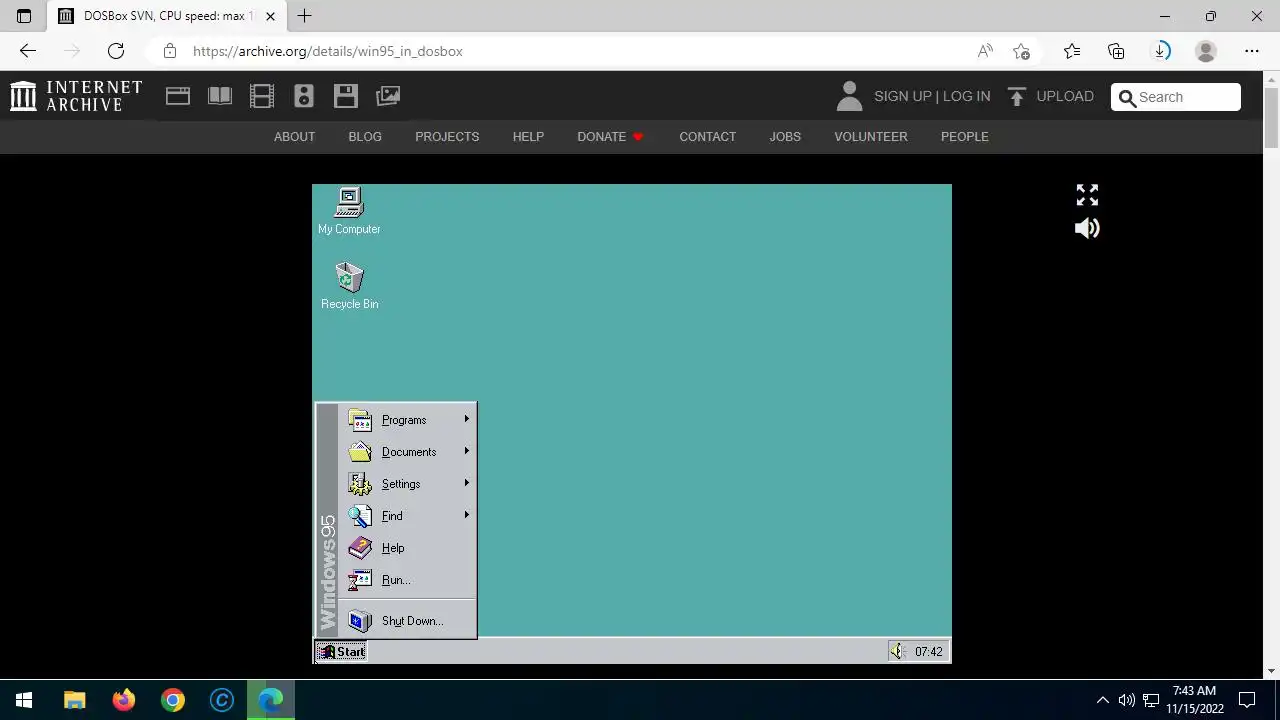The height and width of the screenshot is (720, 1280).
Task: Expand the Programs submenu arrow
Action: 466,419
